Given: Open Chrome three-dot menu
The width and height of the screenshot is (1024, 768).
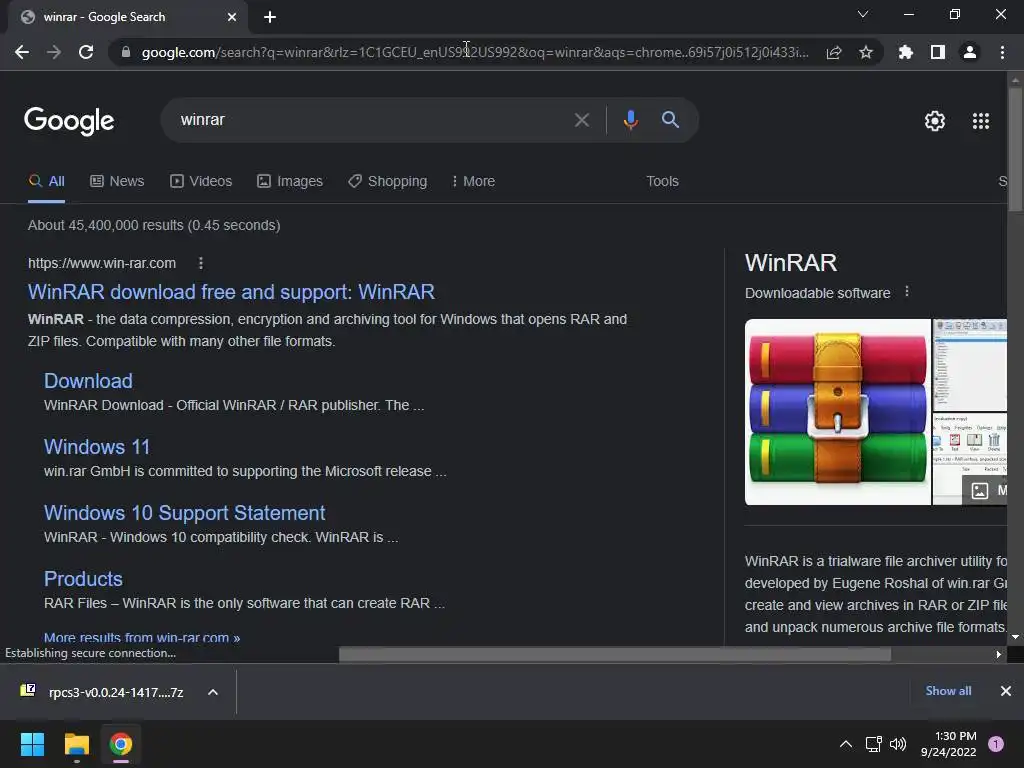Looking at the screenshot, I should (x=1002, y=52).
